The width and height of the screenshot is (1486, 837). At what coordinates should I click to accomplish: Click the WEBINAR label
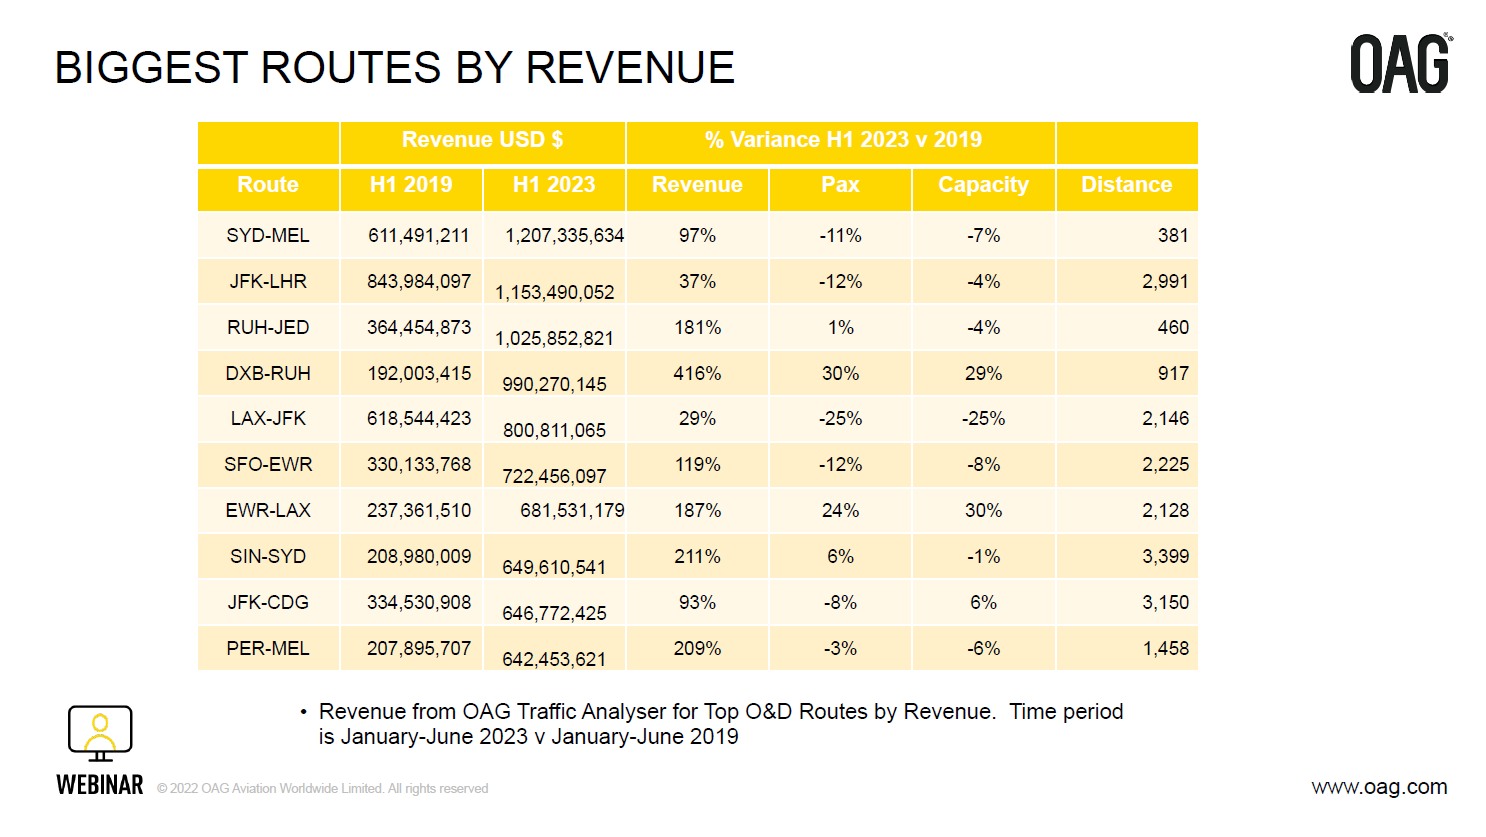click(x=98, y=786)
